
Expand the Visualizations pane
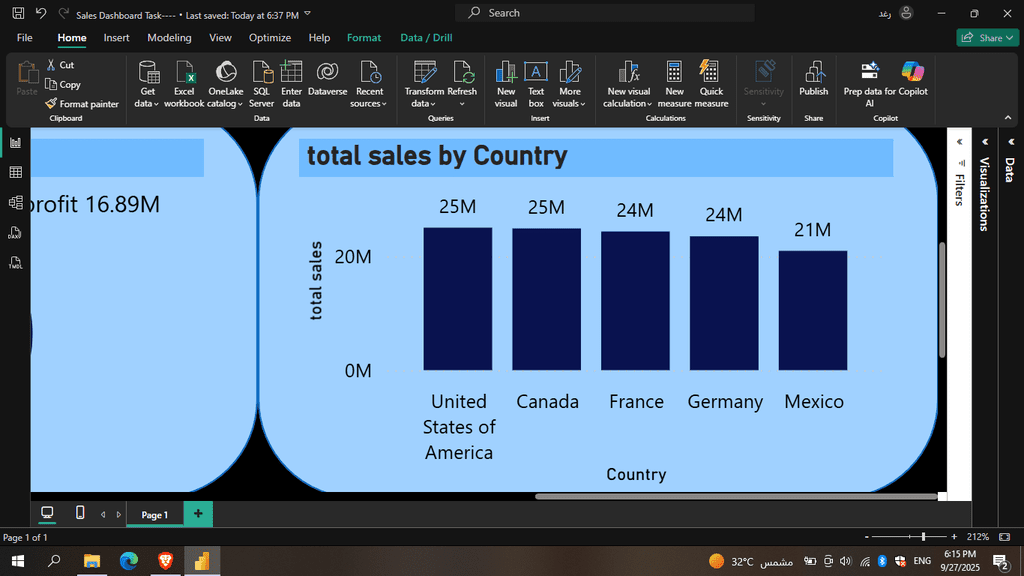click(983, 142)
